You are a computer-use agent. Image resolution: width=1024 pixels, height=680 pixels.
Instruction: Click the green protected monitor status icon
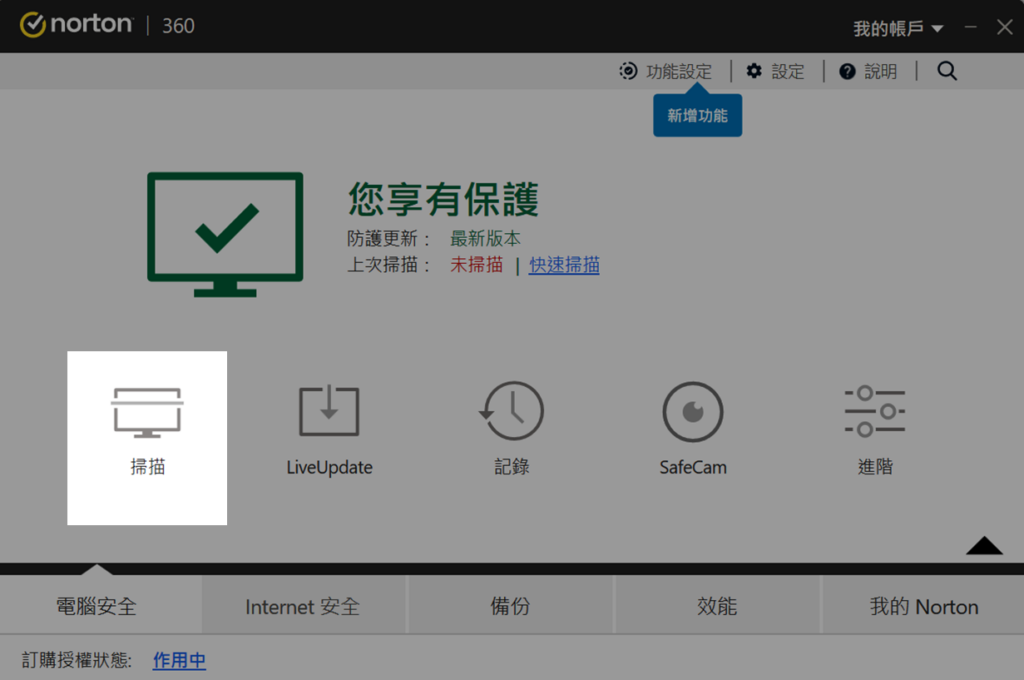coord(225,235)
